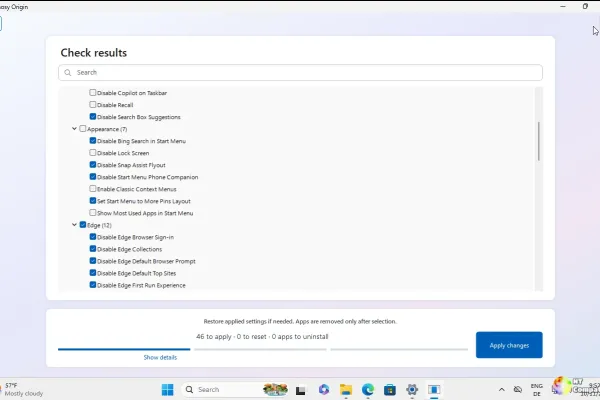Check Disable Lock Screen
Viewport: 600px width, 400px height.
coord(93,153)
